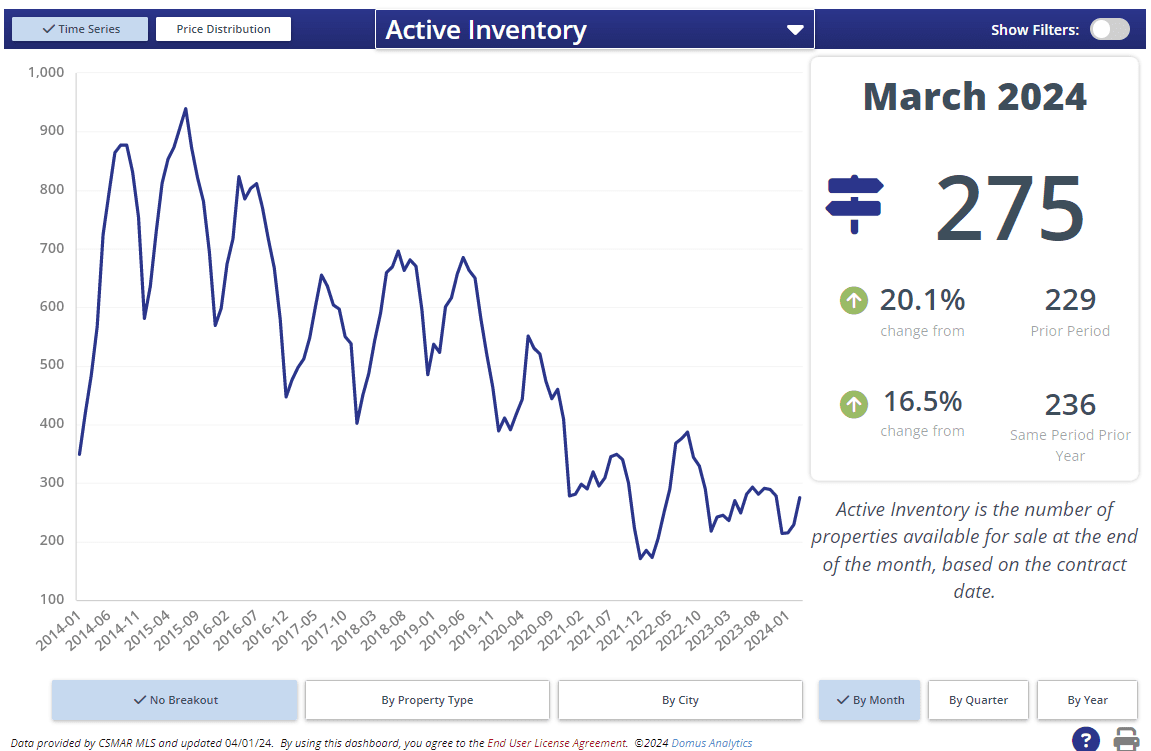Select the No Breakout option
The height and width of the screenshot is (751, 1151).
point(175,700)
